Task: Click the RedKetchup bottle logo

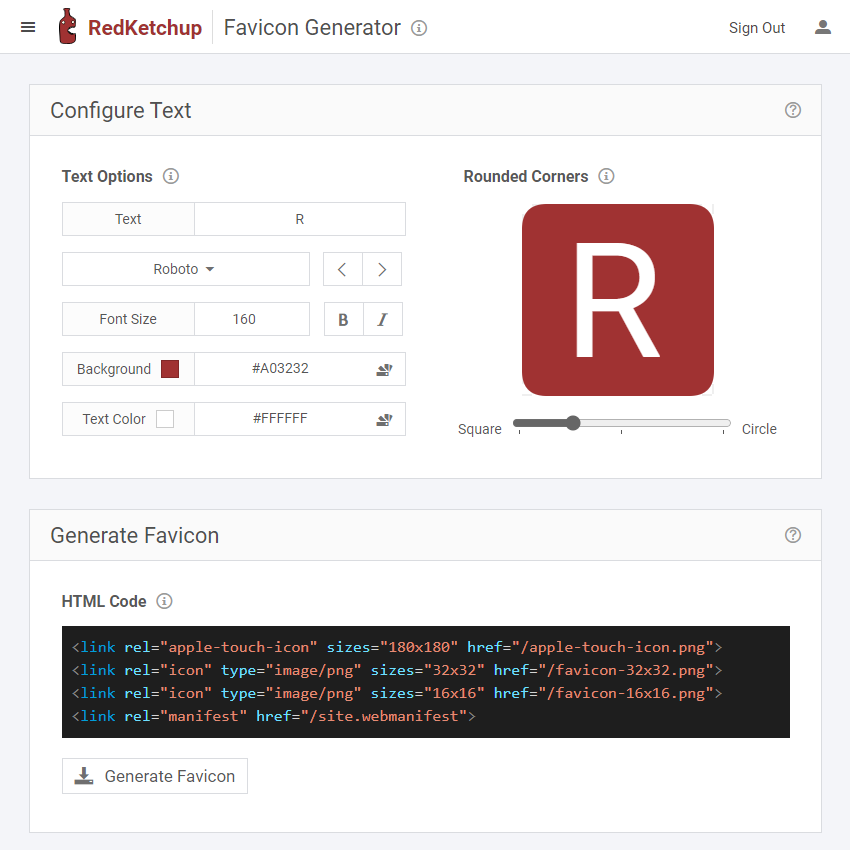Action: click(68, 26)
